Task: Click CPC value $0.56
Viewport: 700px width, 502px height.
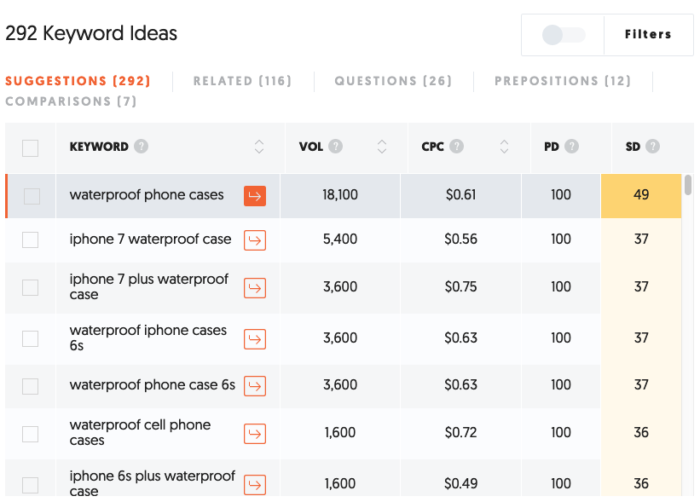Action: point(461,239)
